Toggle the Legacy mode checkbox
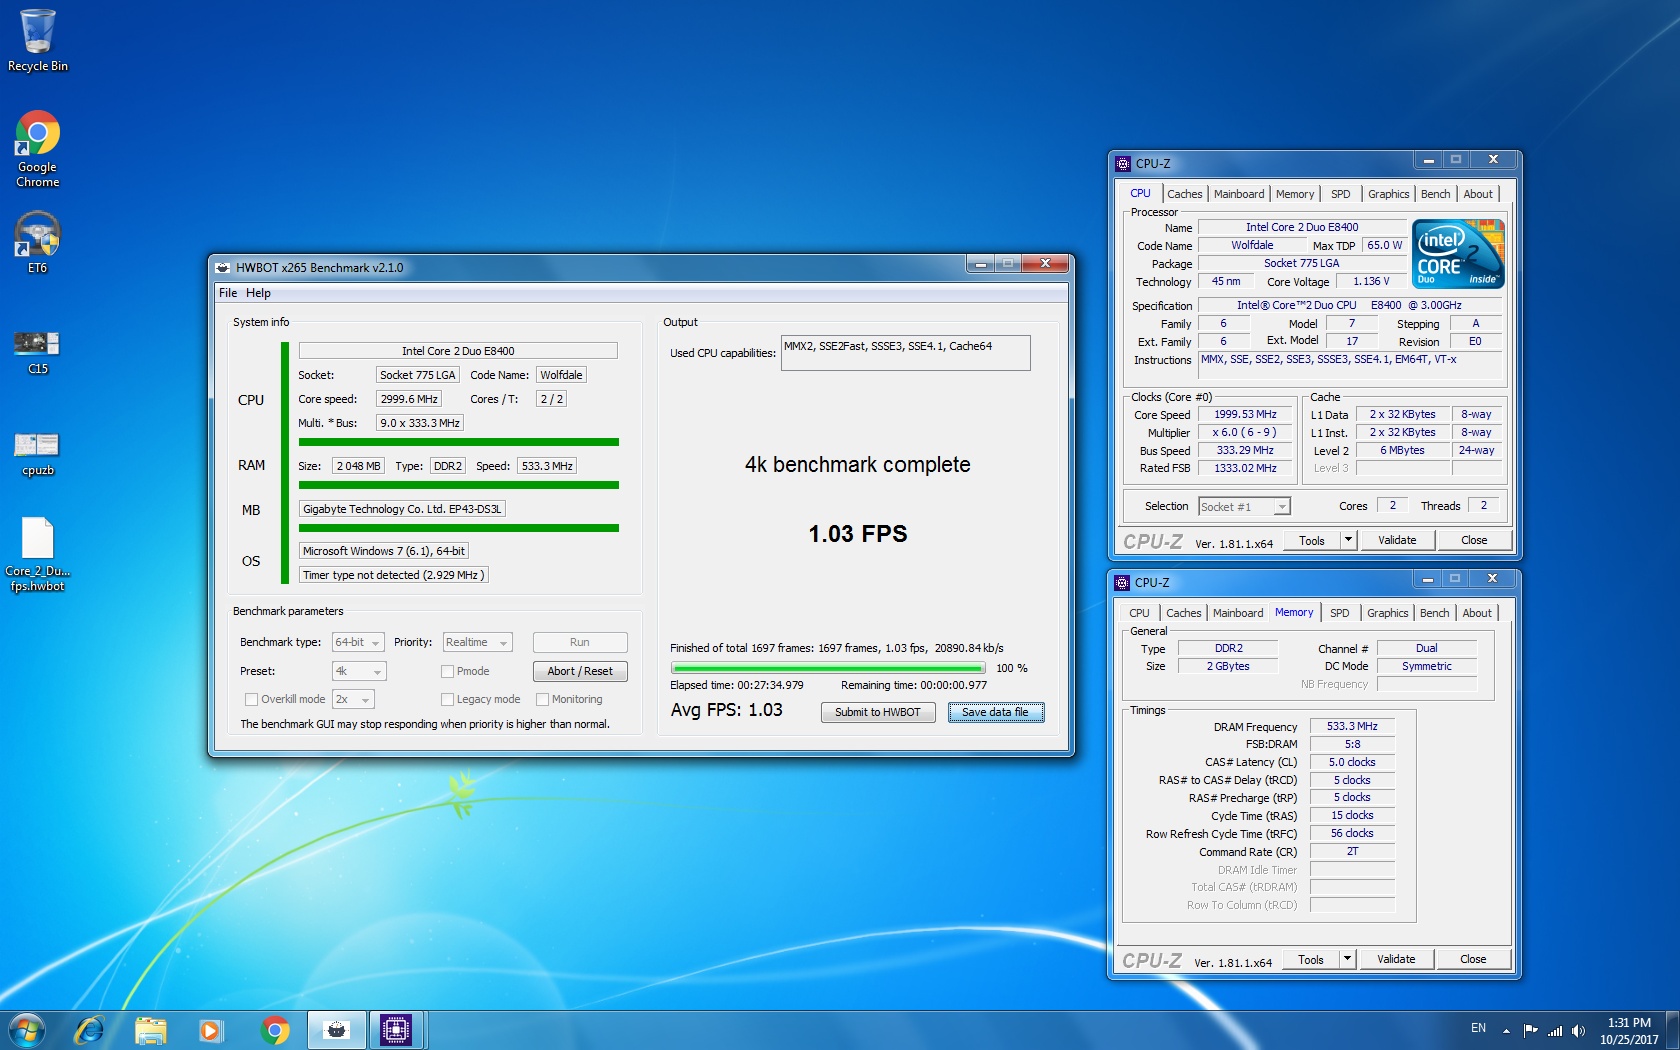Viewport: 1680px width, 1050px height. point(447,699)
